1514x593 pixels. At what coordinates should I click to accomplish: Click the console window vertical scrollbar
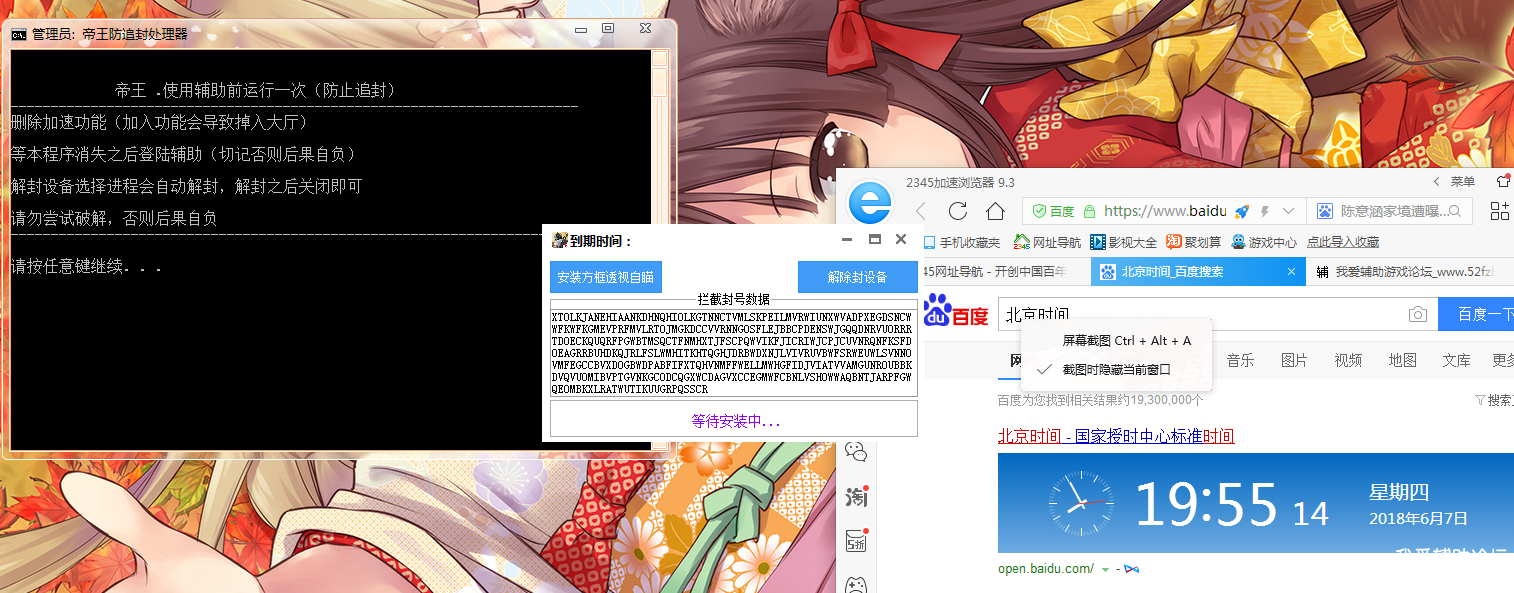tap(659, 248)
